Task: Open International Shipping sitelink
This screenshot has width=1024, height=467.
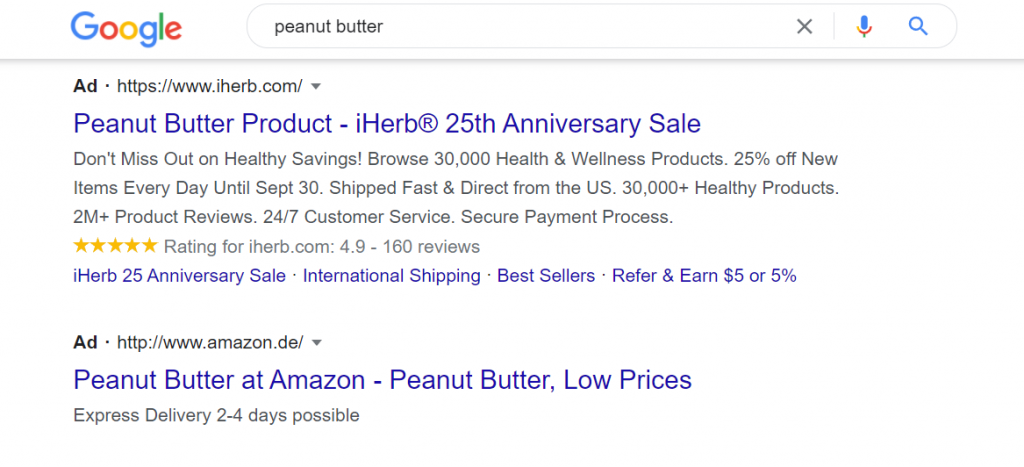Action: 392,276
